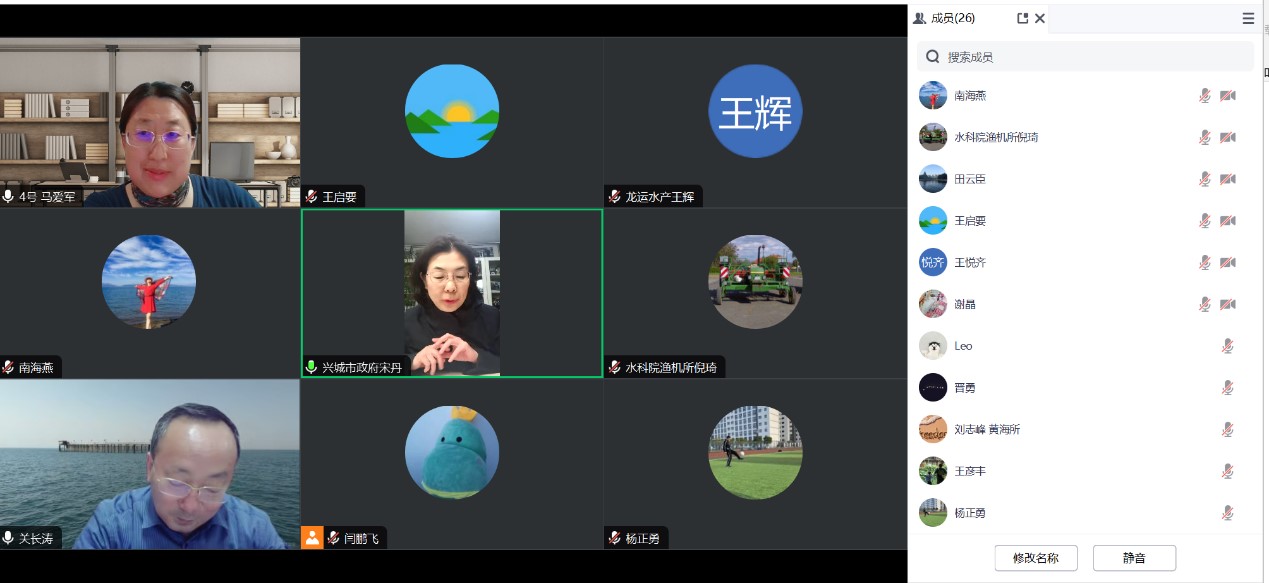This screenshot has width=1269, height=583.
Task: Click the camera-off icon for 田云臣
Action: [x=1227, y=179]
